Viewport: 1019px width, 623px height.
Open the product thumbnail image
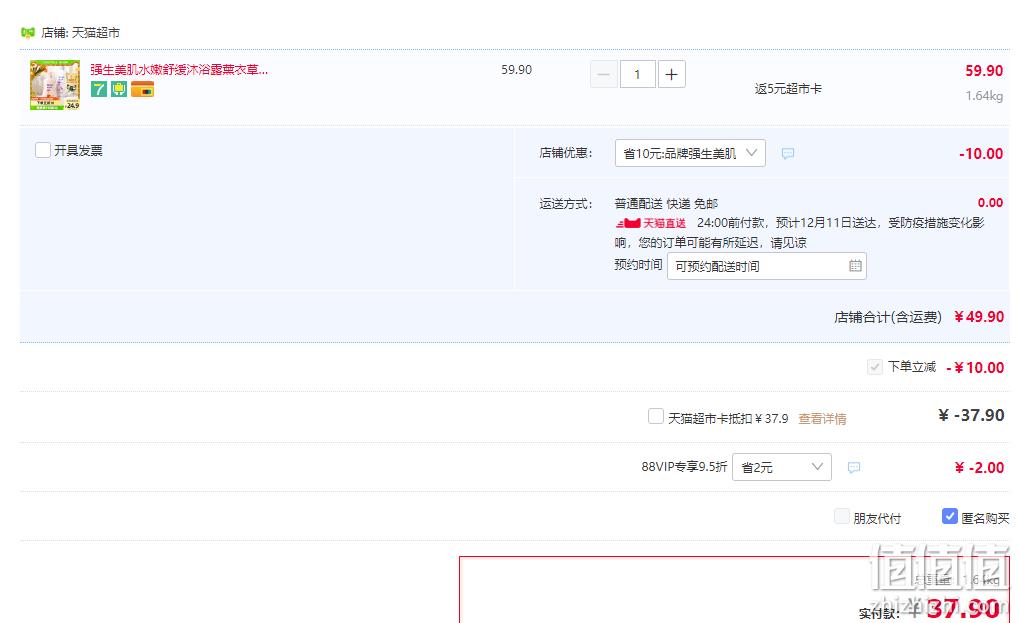pyautogui.click(x=55, y=85)
